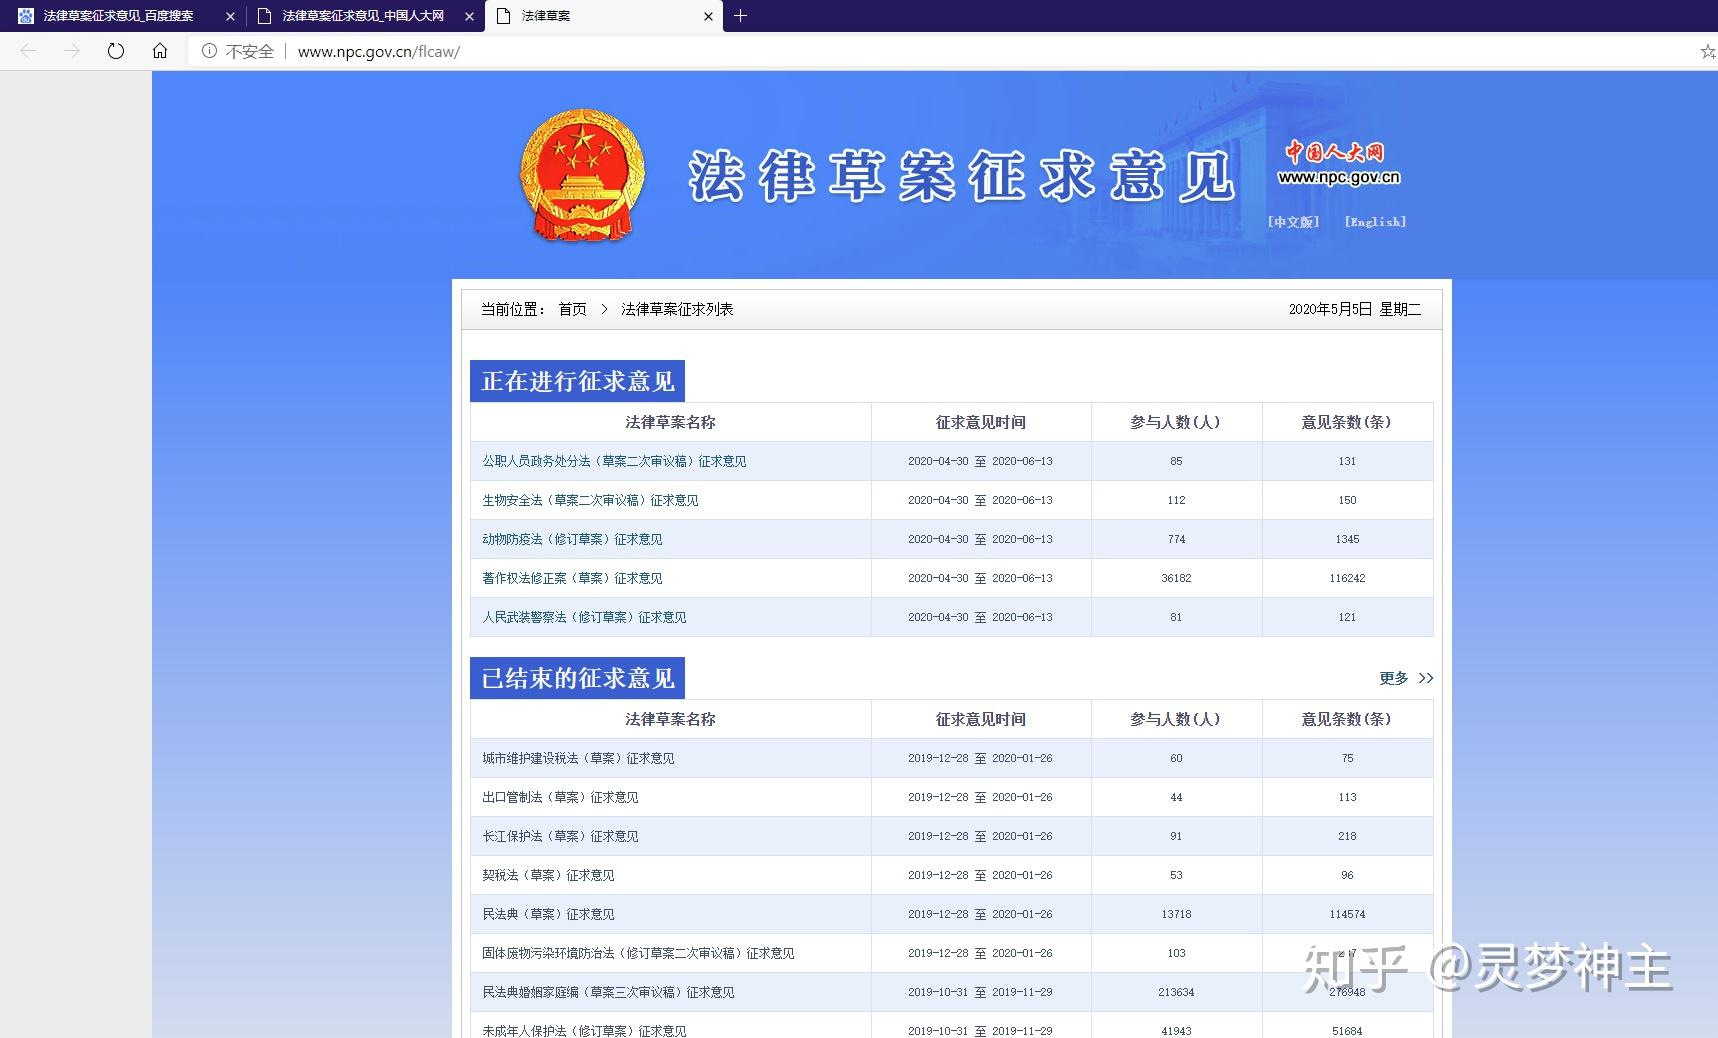This screenshot has height=1038, width=1718.
Task: Click the double chevron next to 更多
Action: click(x=1426, y=678)
